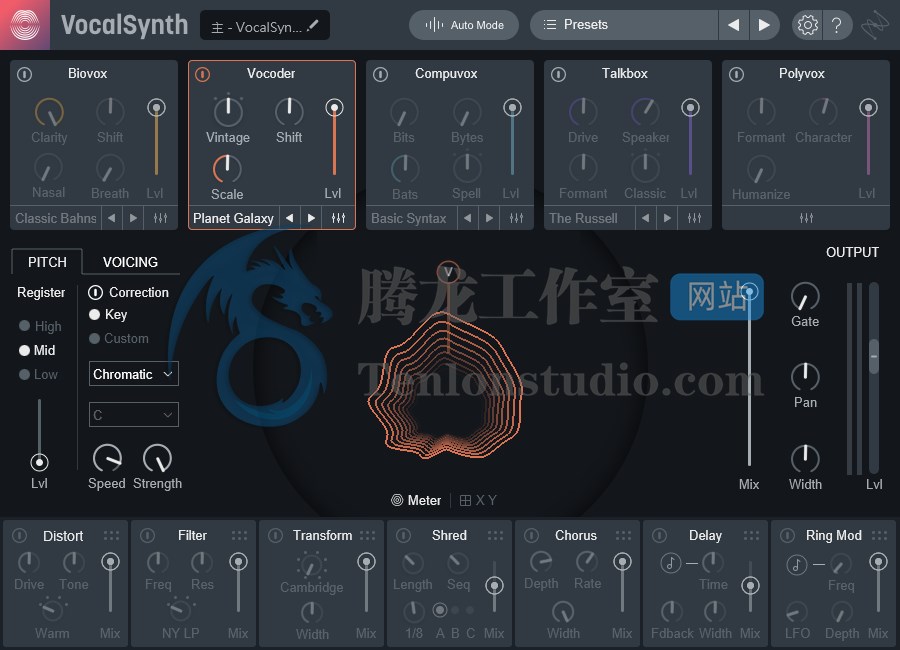
Task: Switch visualizer to XY view
Action: click(478, 500)
